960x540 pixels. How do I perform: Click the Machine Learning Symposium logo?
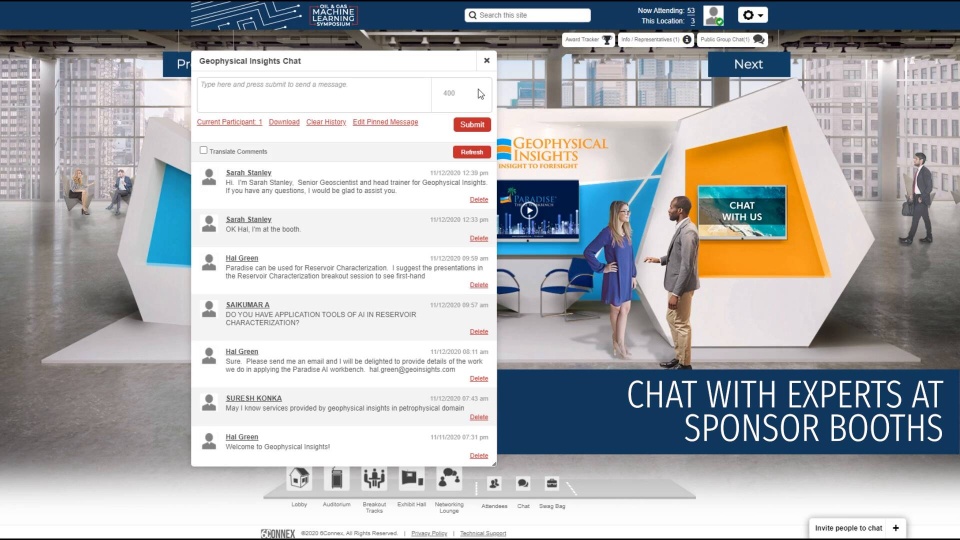pos(334,15)
